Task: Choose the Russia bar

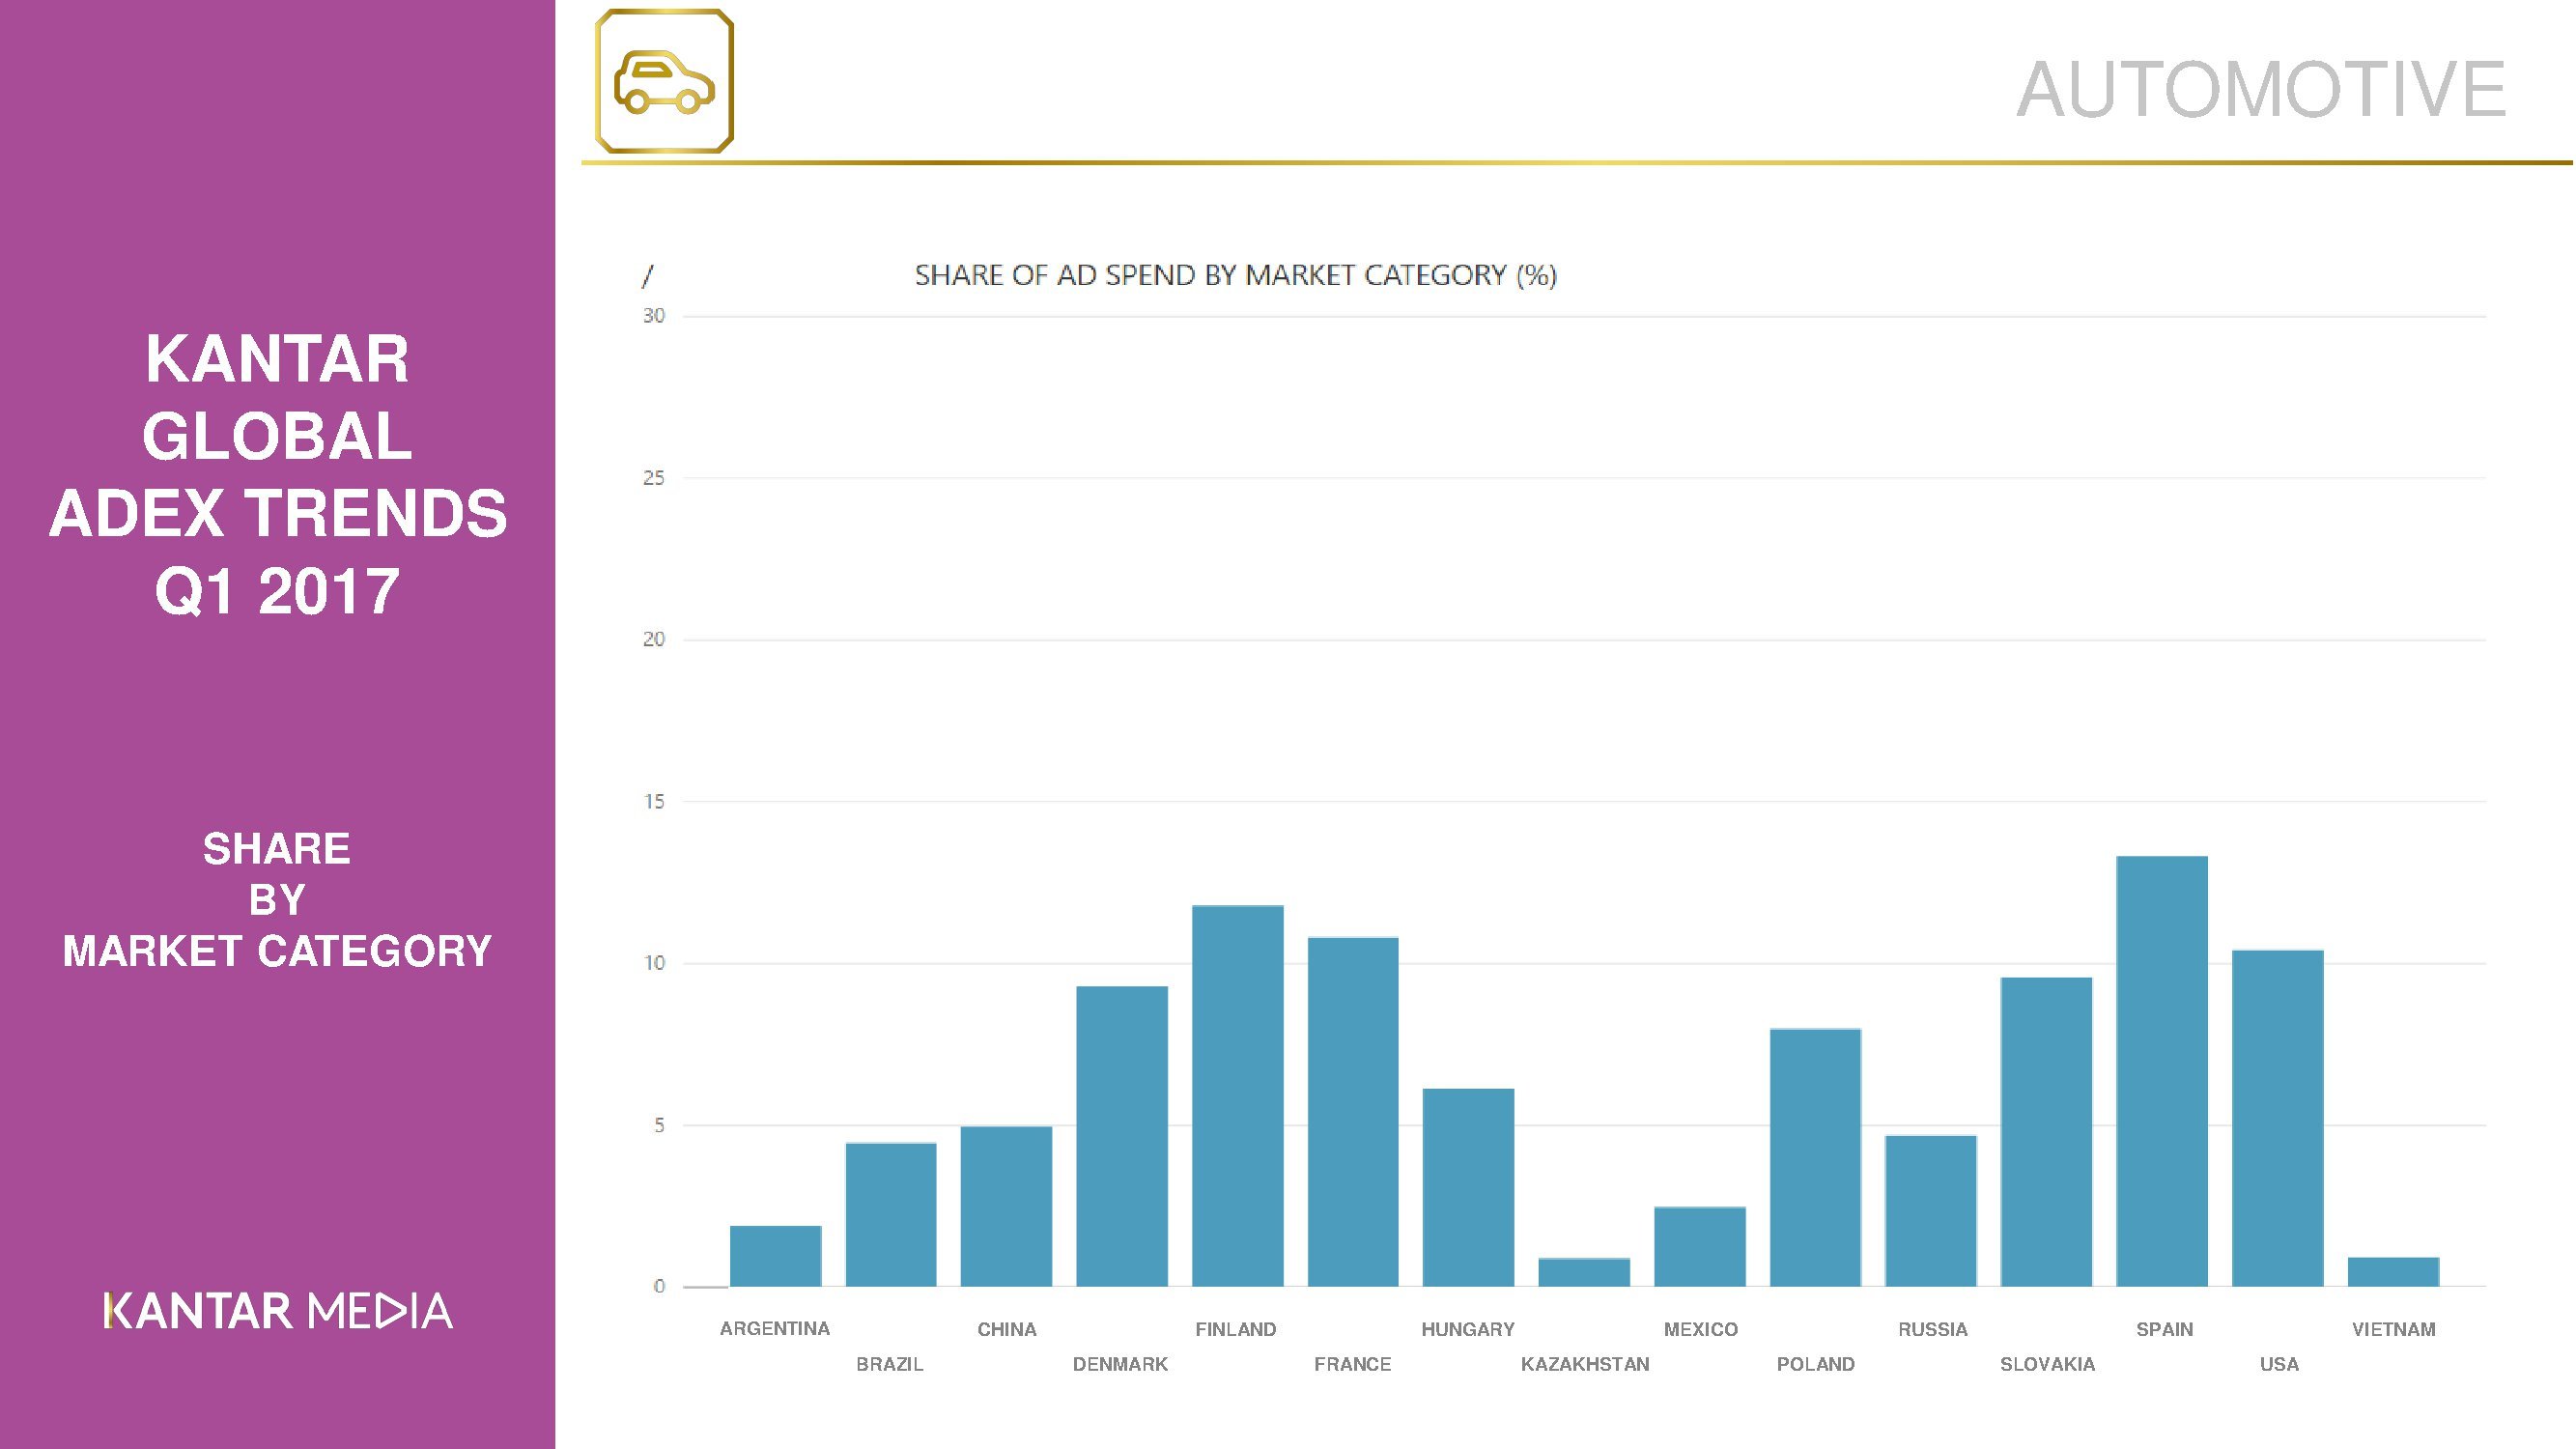Action: pos(1931,1211)
